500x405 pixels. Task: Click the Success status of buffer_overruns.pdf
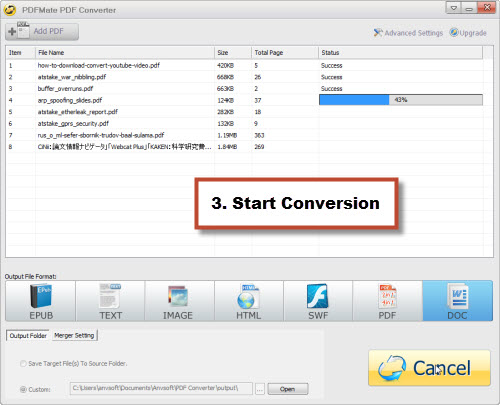(332, 89)
